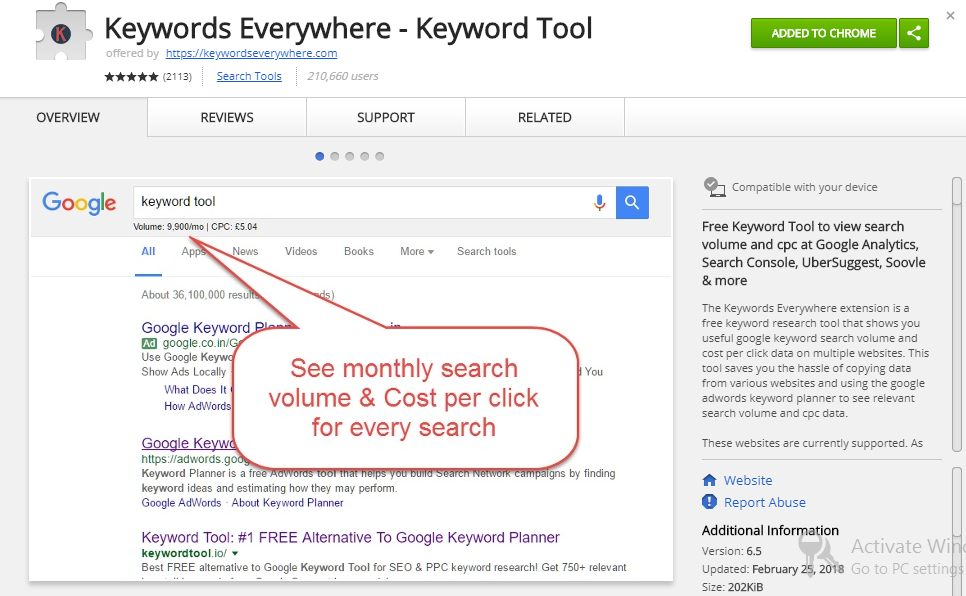Open the Search Tools category link
966x596 pixels.
point(249,76)
